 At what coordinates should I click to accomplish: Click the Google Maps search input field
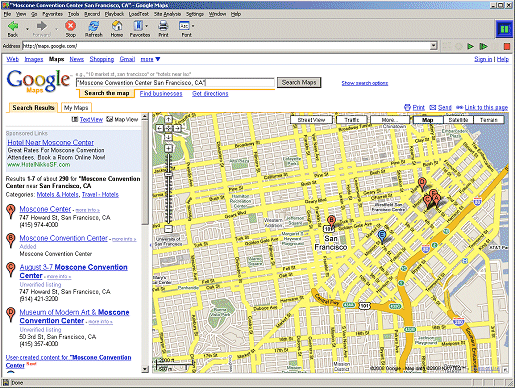click(x=175, y=82)
